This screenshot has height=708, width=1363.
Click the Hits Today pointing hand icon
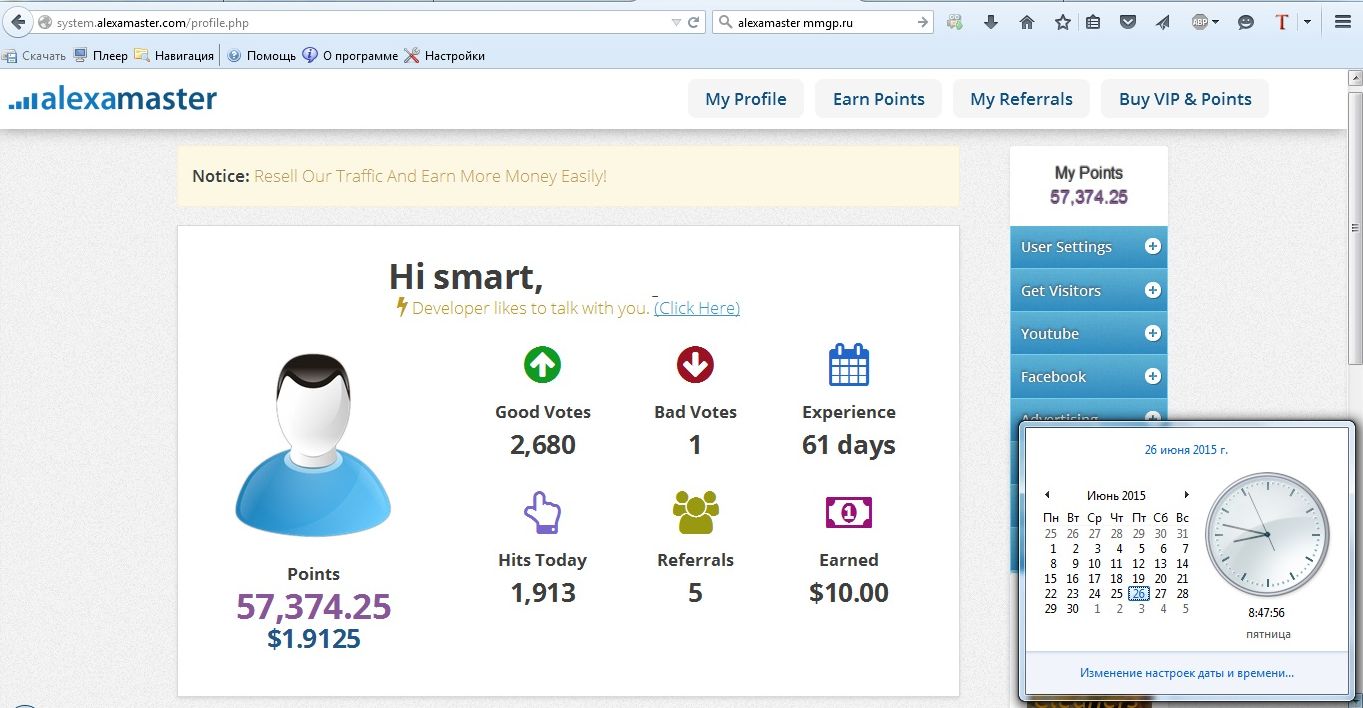tap(542, 512)
